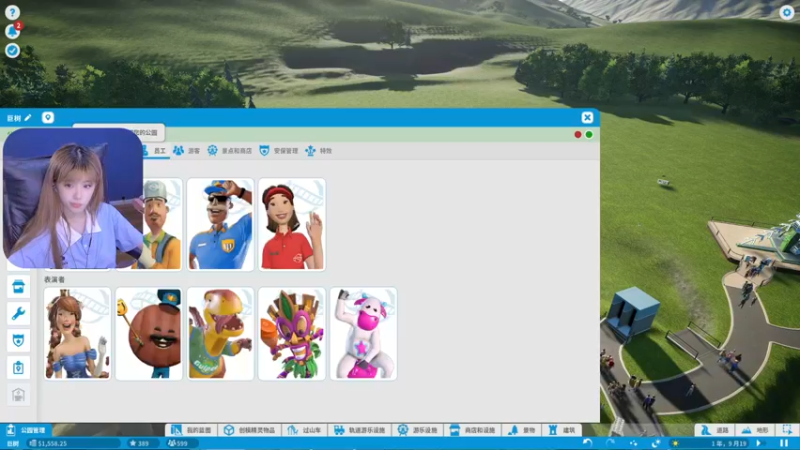This screenshot has height=450, width=800.
Task: Switch to the 员工 staff tab
Action: point(155,151)
